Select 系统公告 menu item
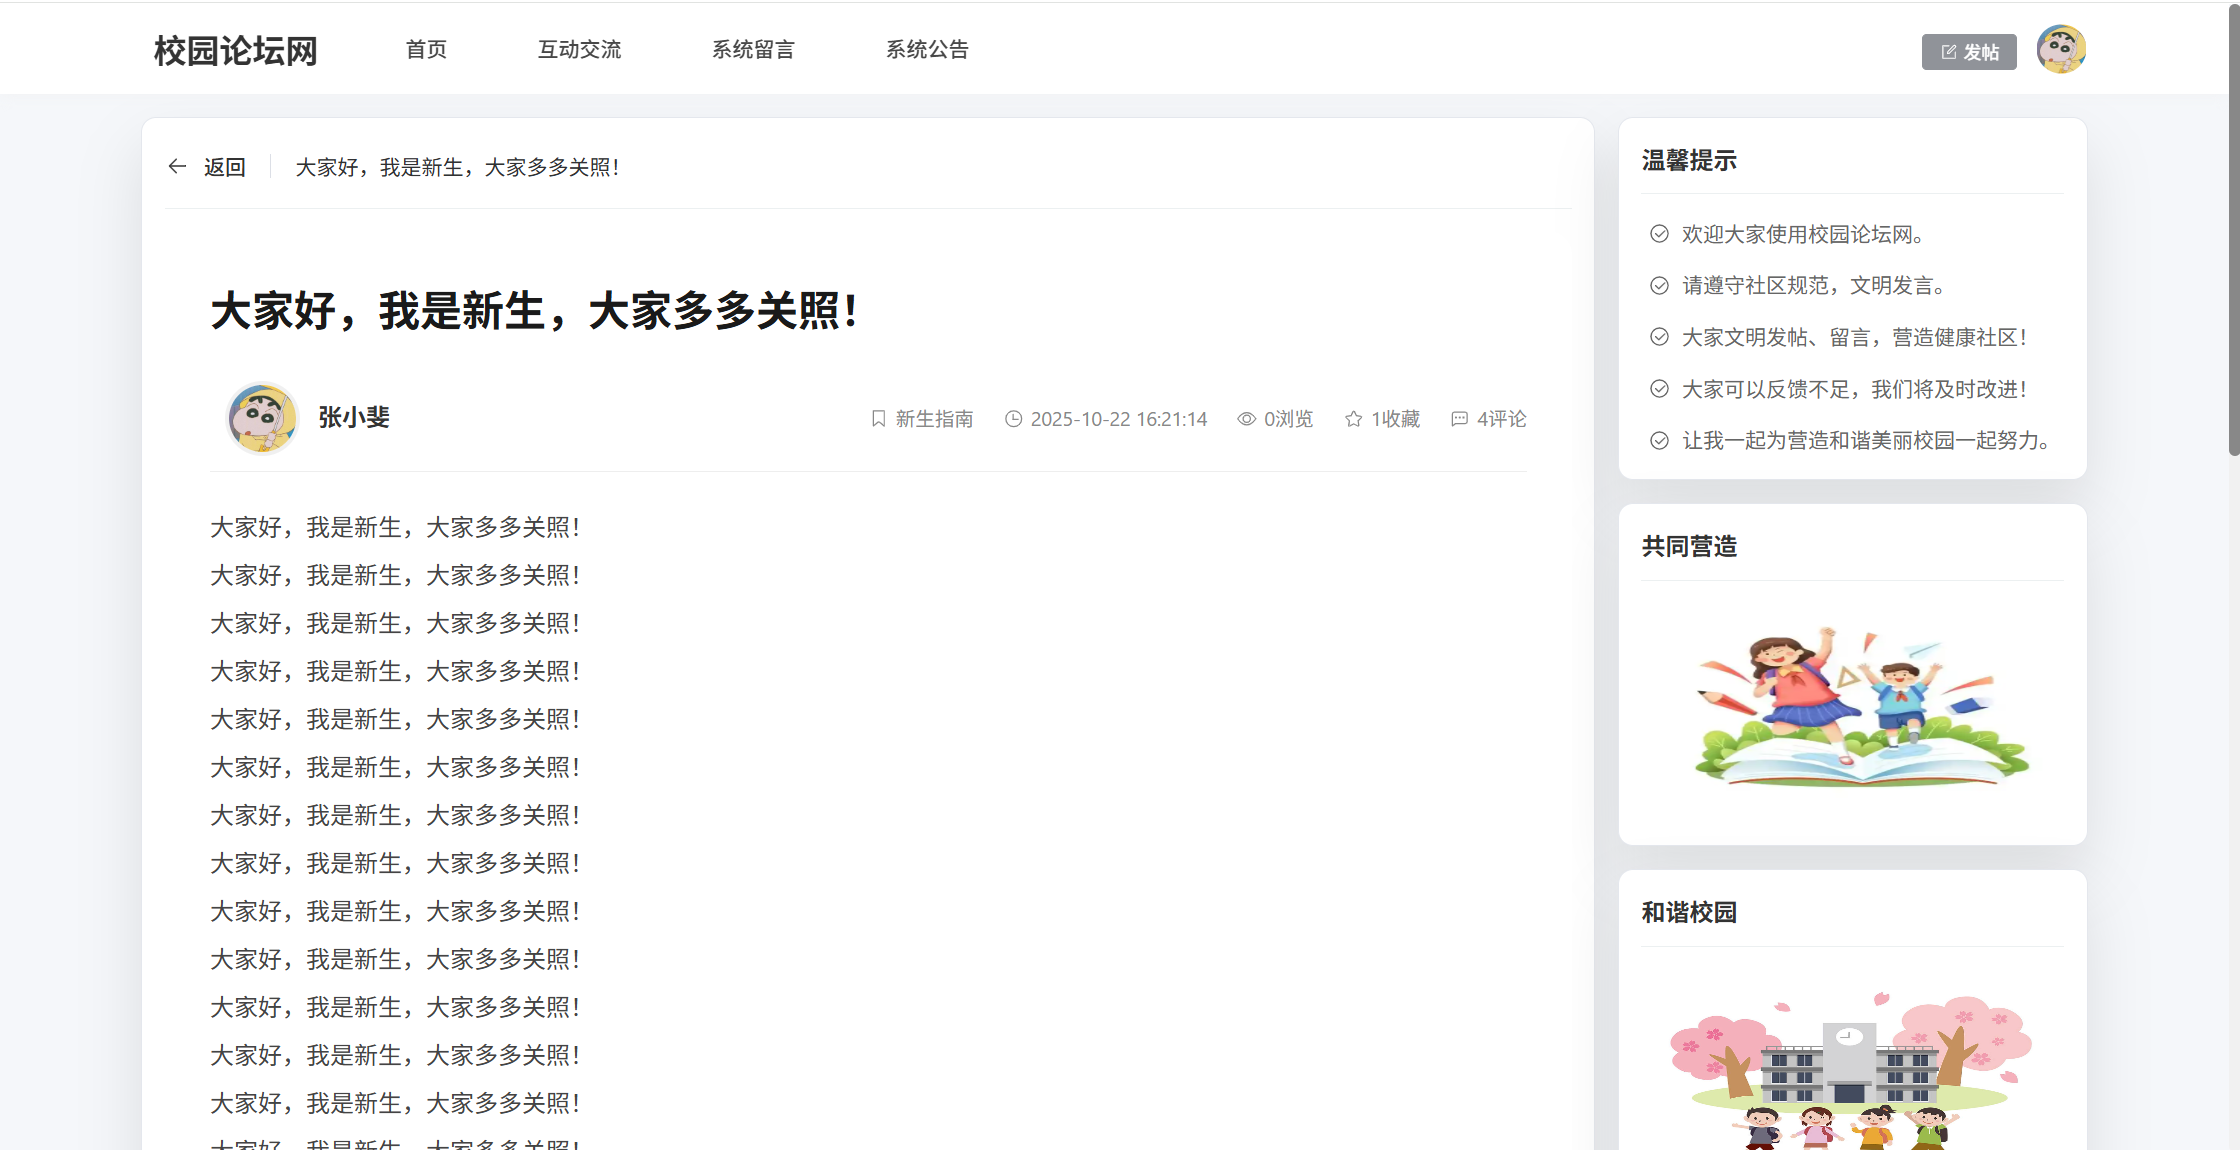Image resolution: width=2240 pixels, height=1150 pixels. [927, 50]
